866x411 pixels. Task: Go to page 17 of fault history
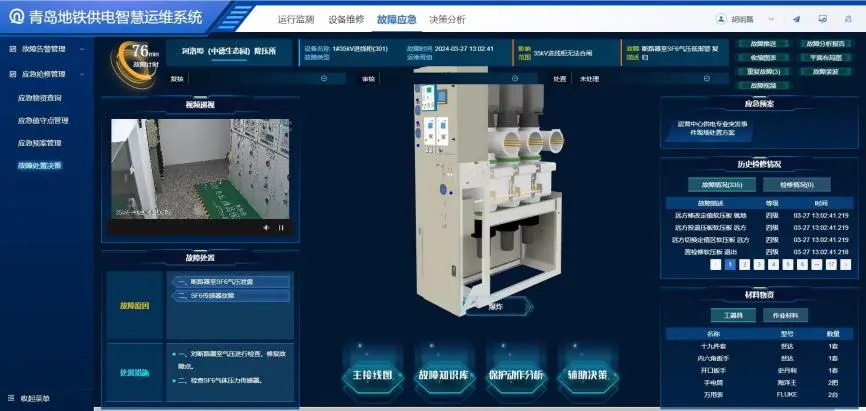coord(831,265)
